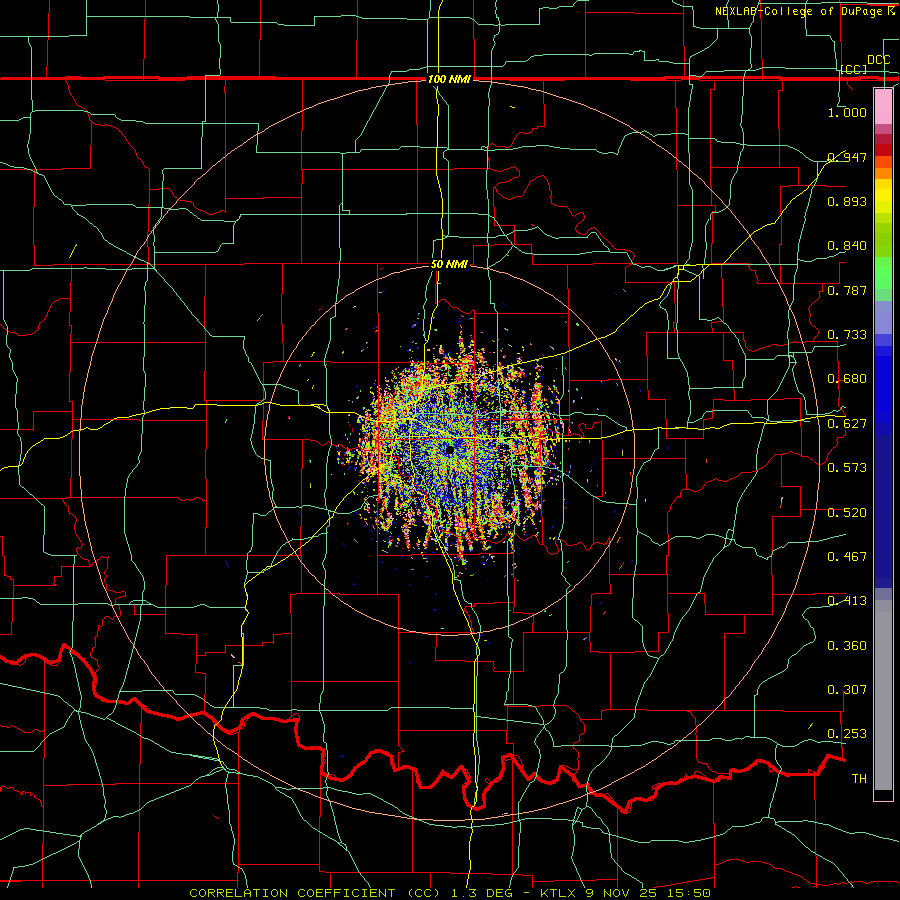Click the 0.520 scale value

pyautogui.click(x=847, y=513)
